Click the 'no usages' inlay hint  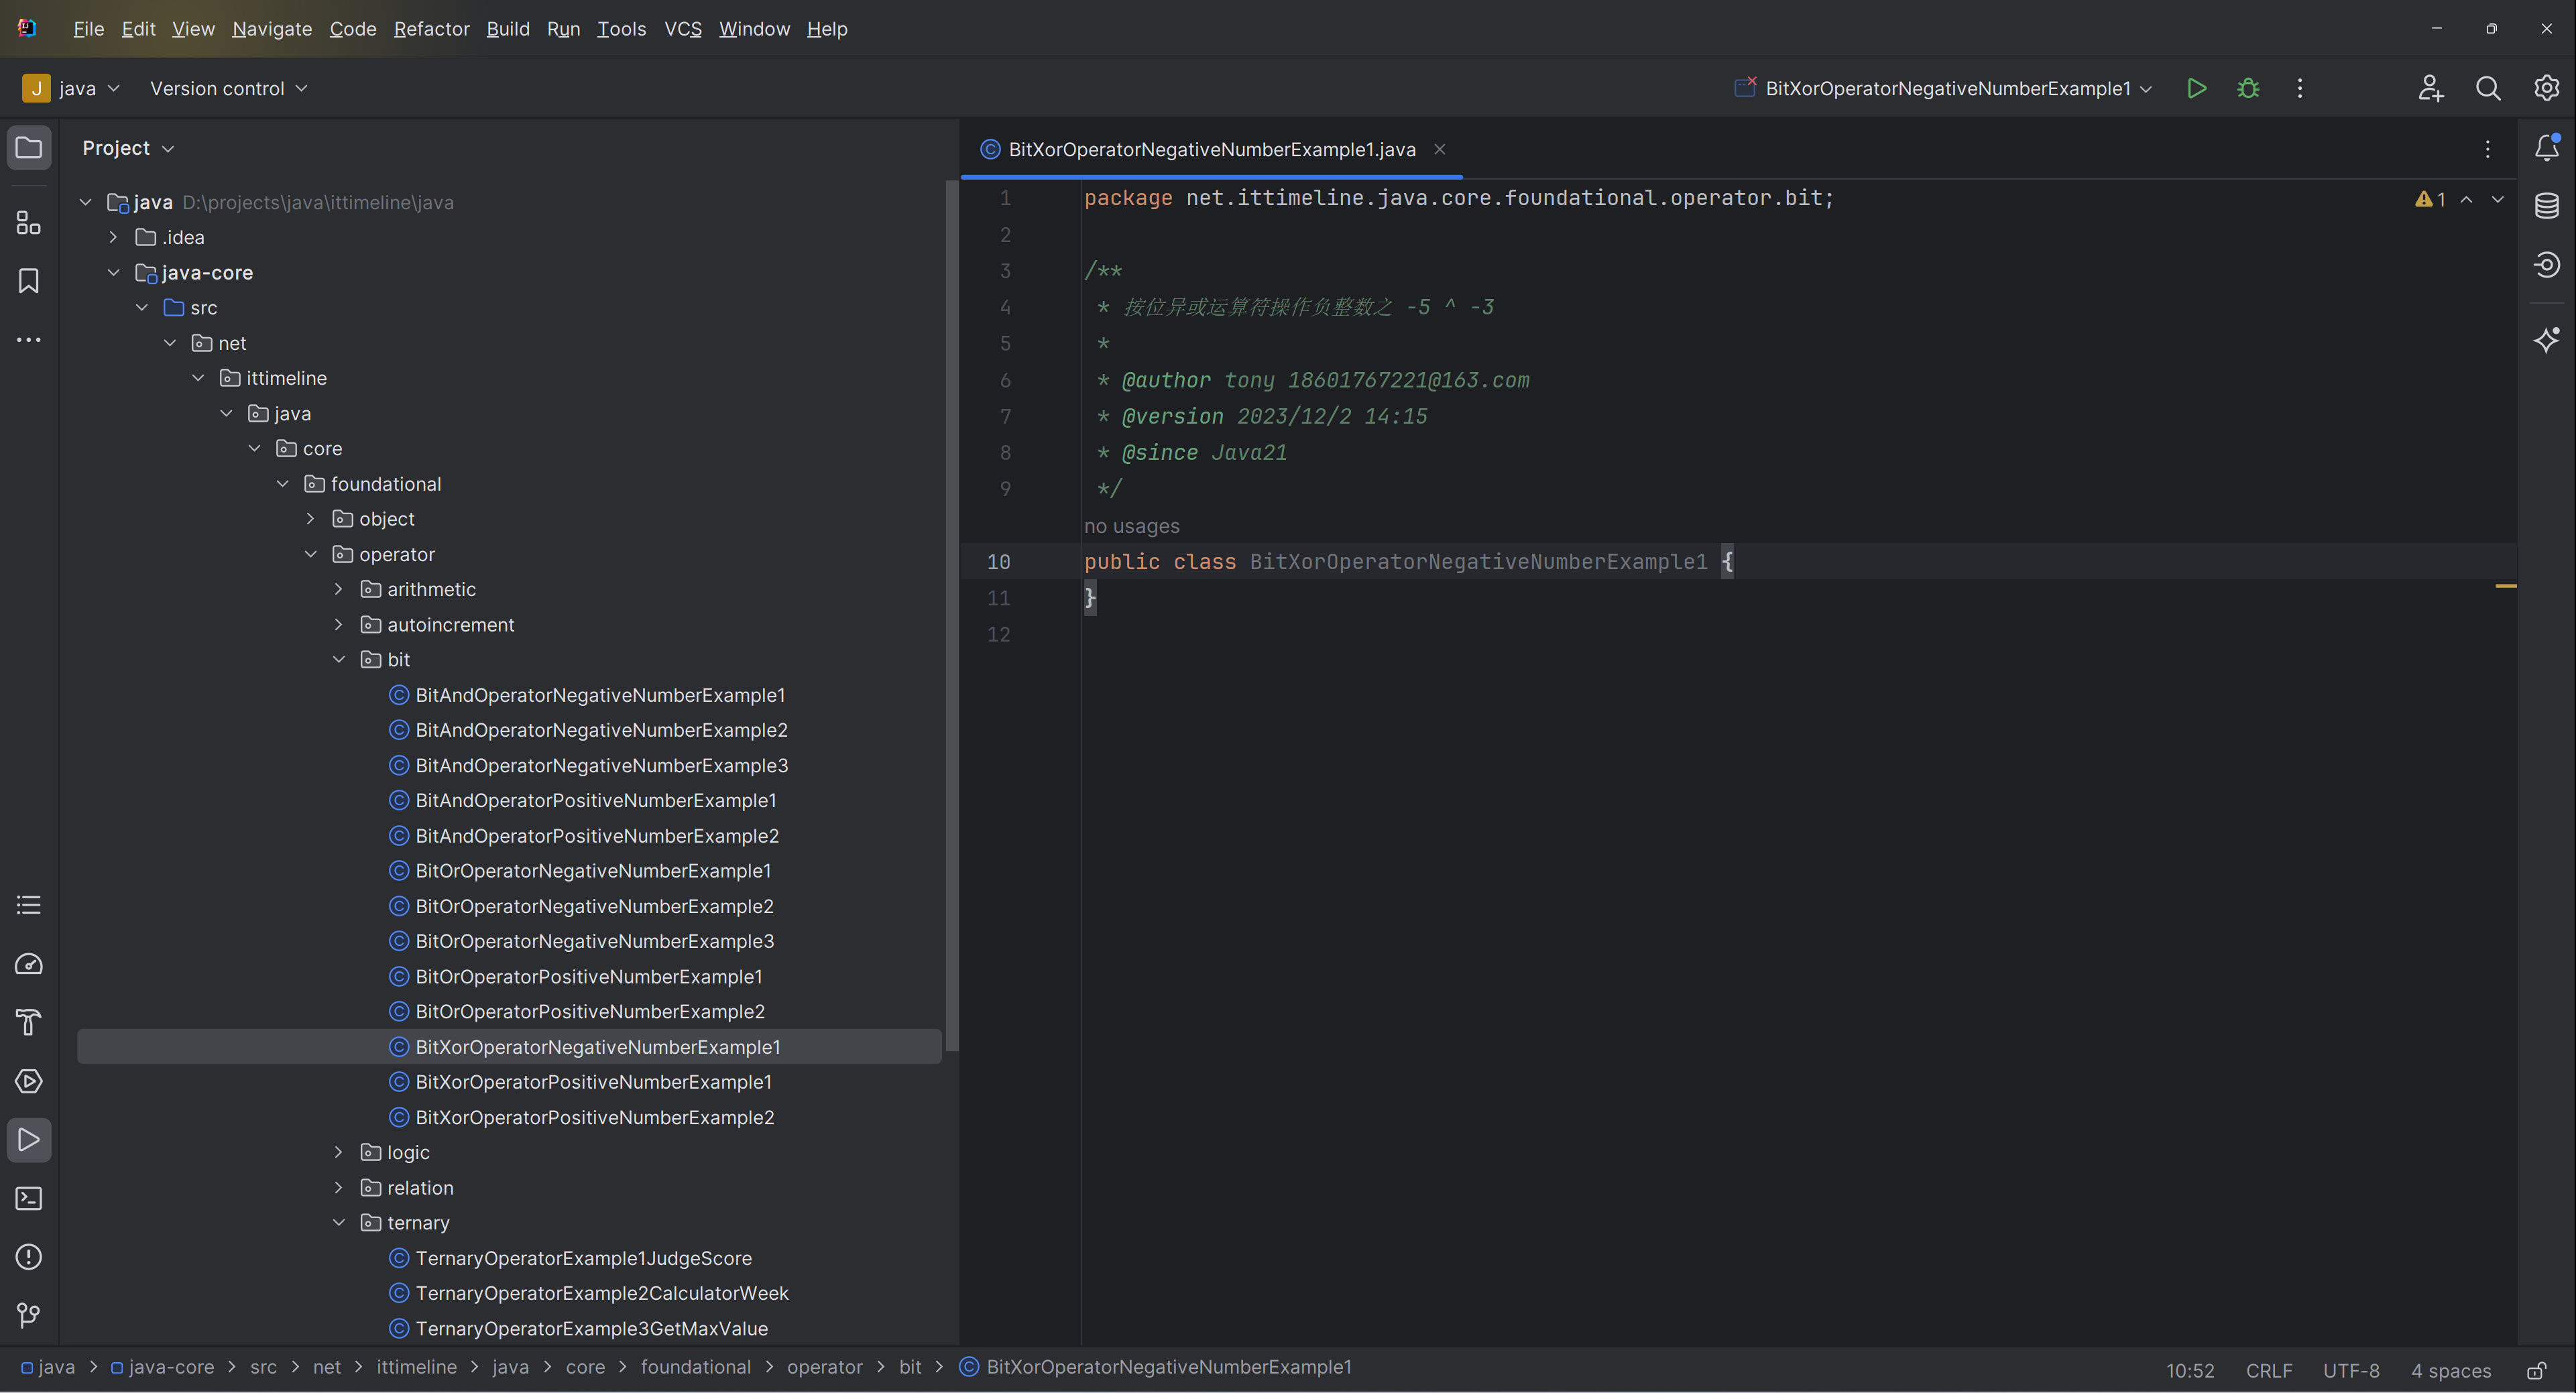click(1132, 526)
